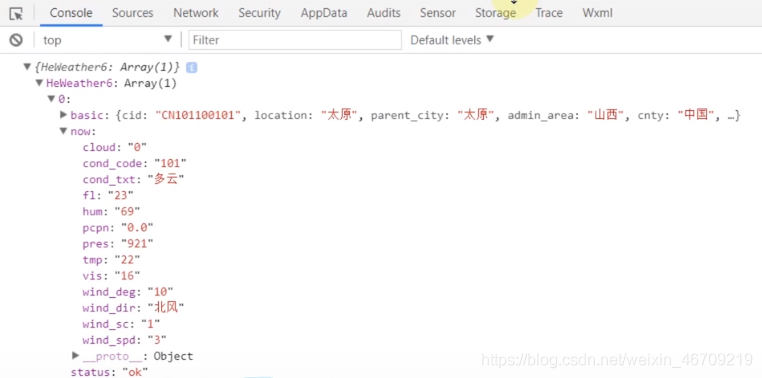Click the pres: "921" row
The height and width of the screenshot is (378, 762).
coord(118,243)
